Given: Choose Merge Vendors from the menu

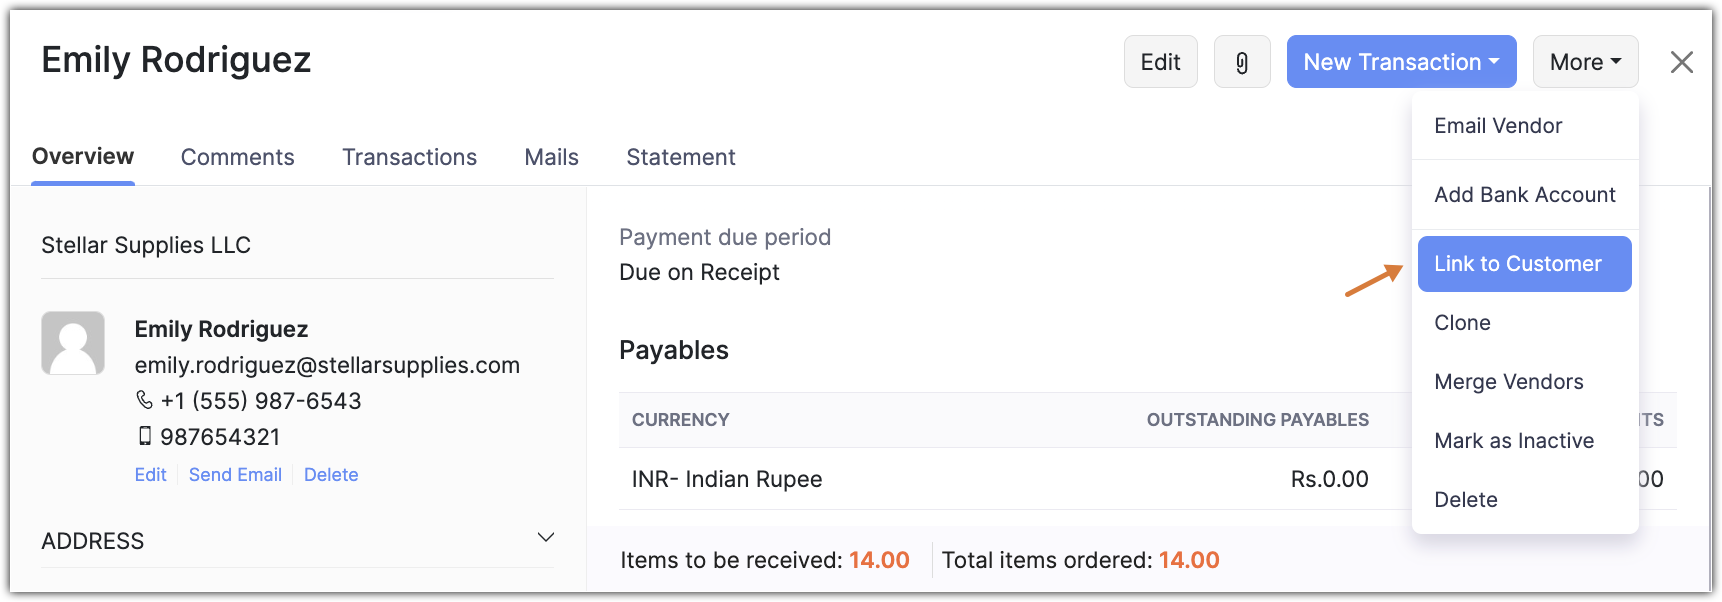Looking at the screenshot, I should (1508, 382).
